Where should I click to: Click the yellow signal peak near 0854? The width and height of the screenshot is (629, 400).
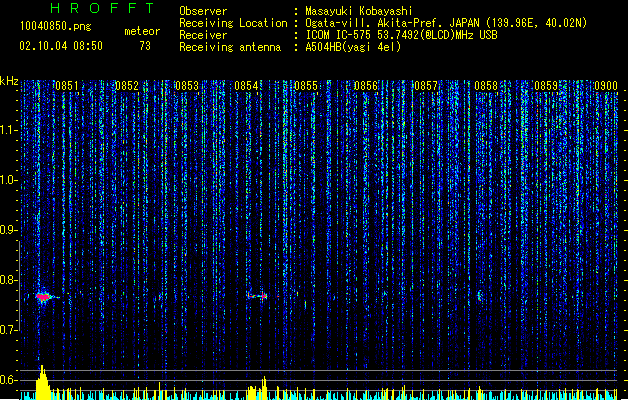tap(264, 388)
